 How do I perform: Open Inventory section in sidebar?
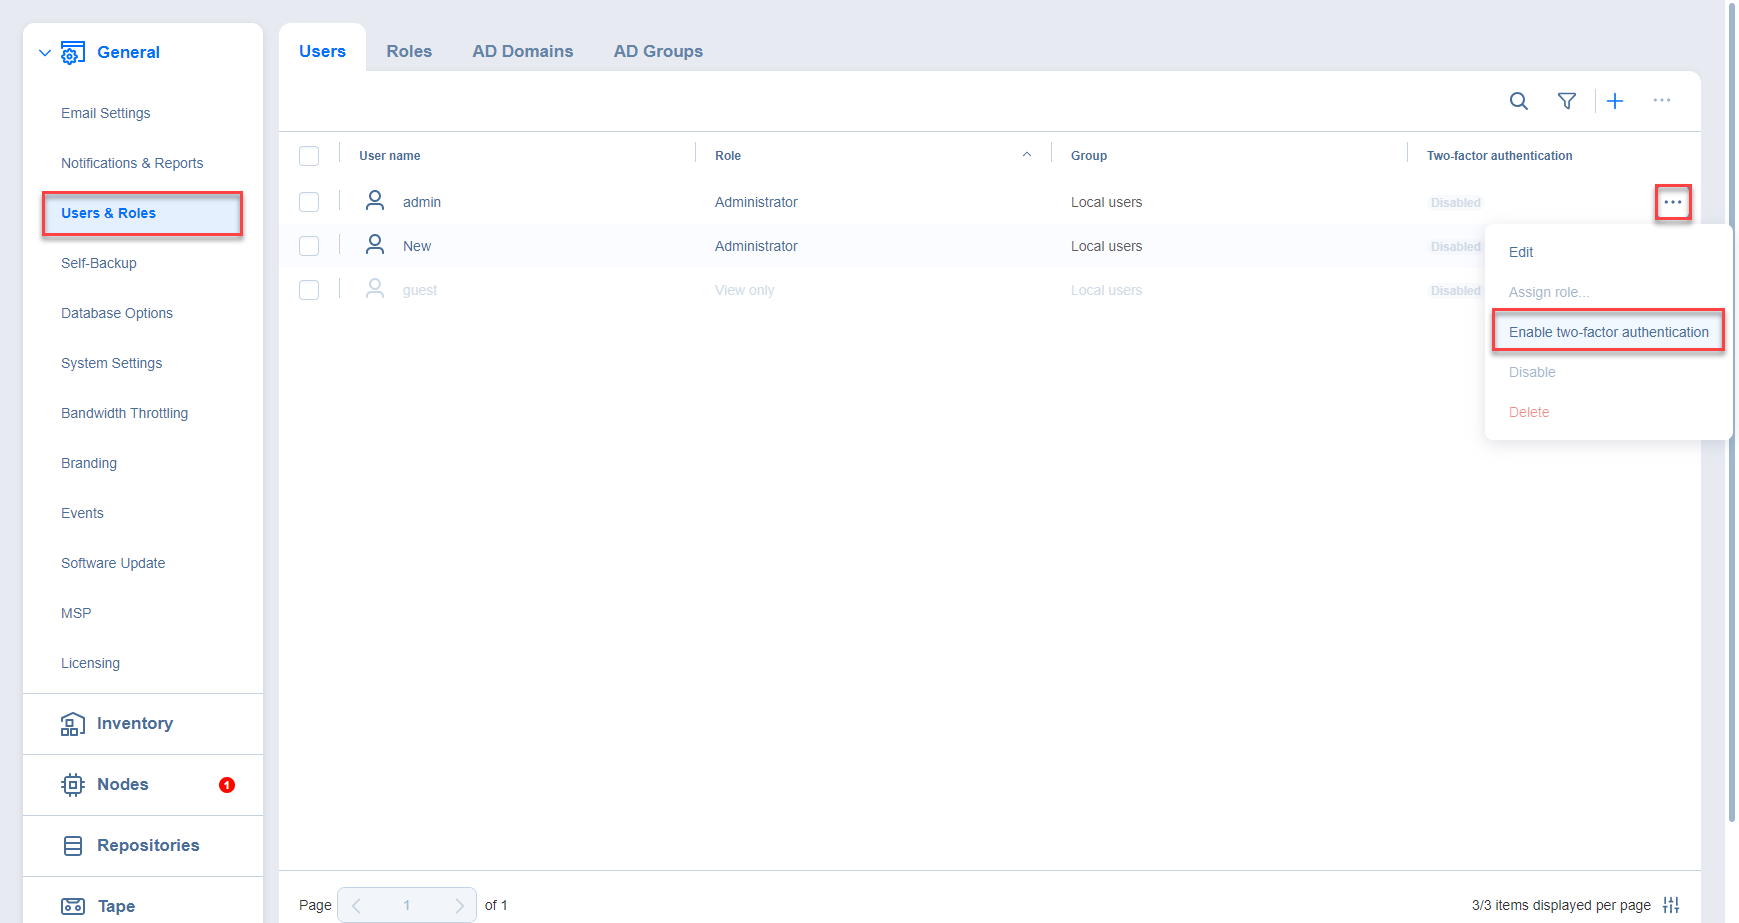tap(134, 723)
